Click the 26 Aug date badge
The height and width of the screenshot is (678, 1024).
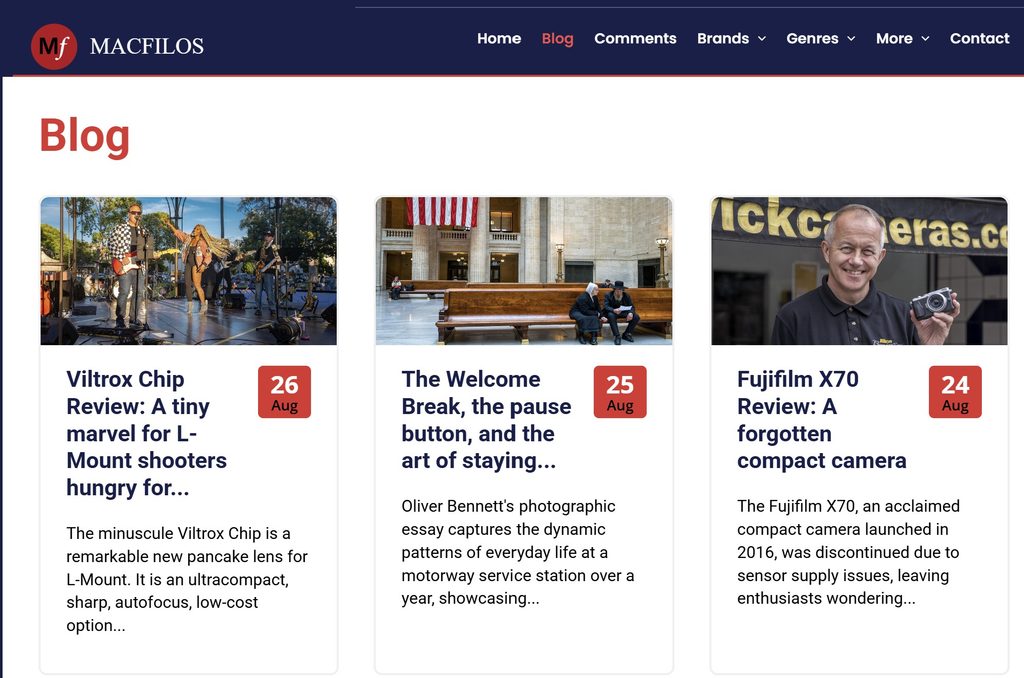[x=284, y=392]
